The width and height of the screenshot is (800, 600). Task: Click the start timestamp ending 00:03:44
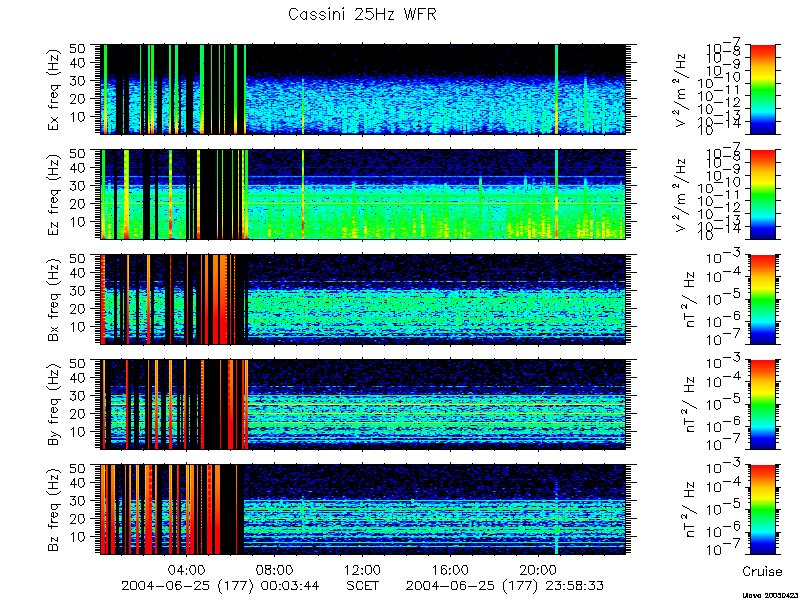tap(220, 586)
